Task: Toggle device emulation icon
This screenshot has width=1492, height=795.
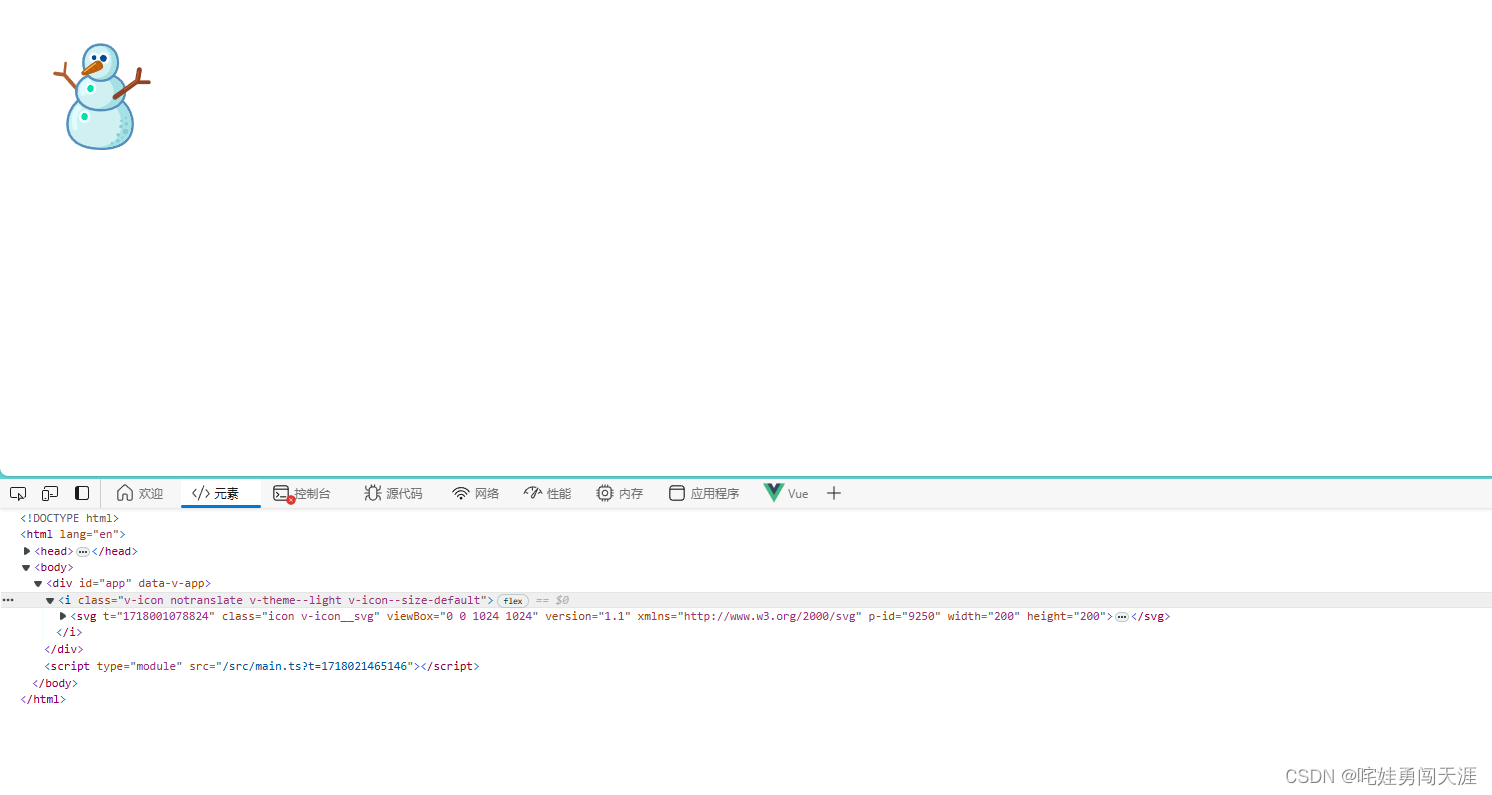Action: click(50, 493)
